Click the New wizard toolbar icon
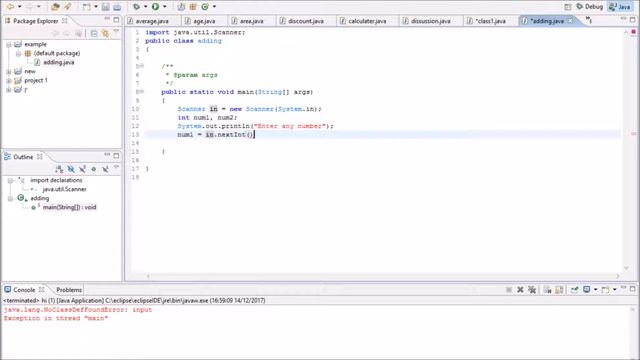 87,7
